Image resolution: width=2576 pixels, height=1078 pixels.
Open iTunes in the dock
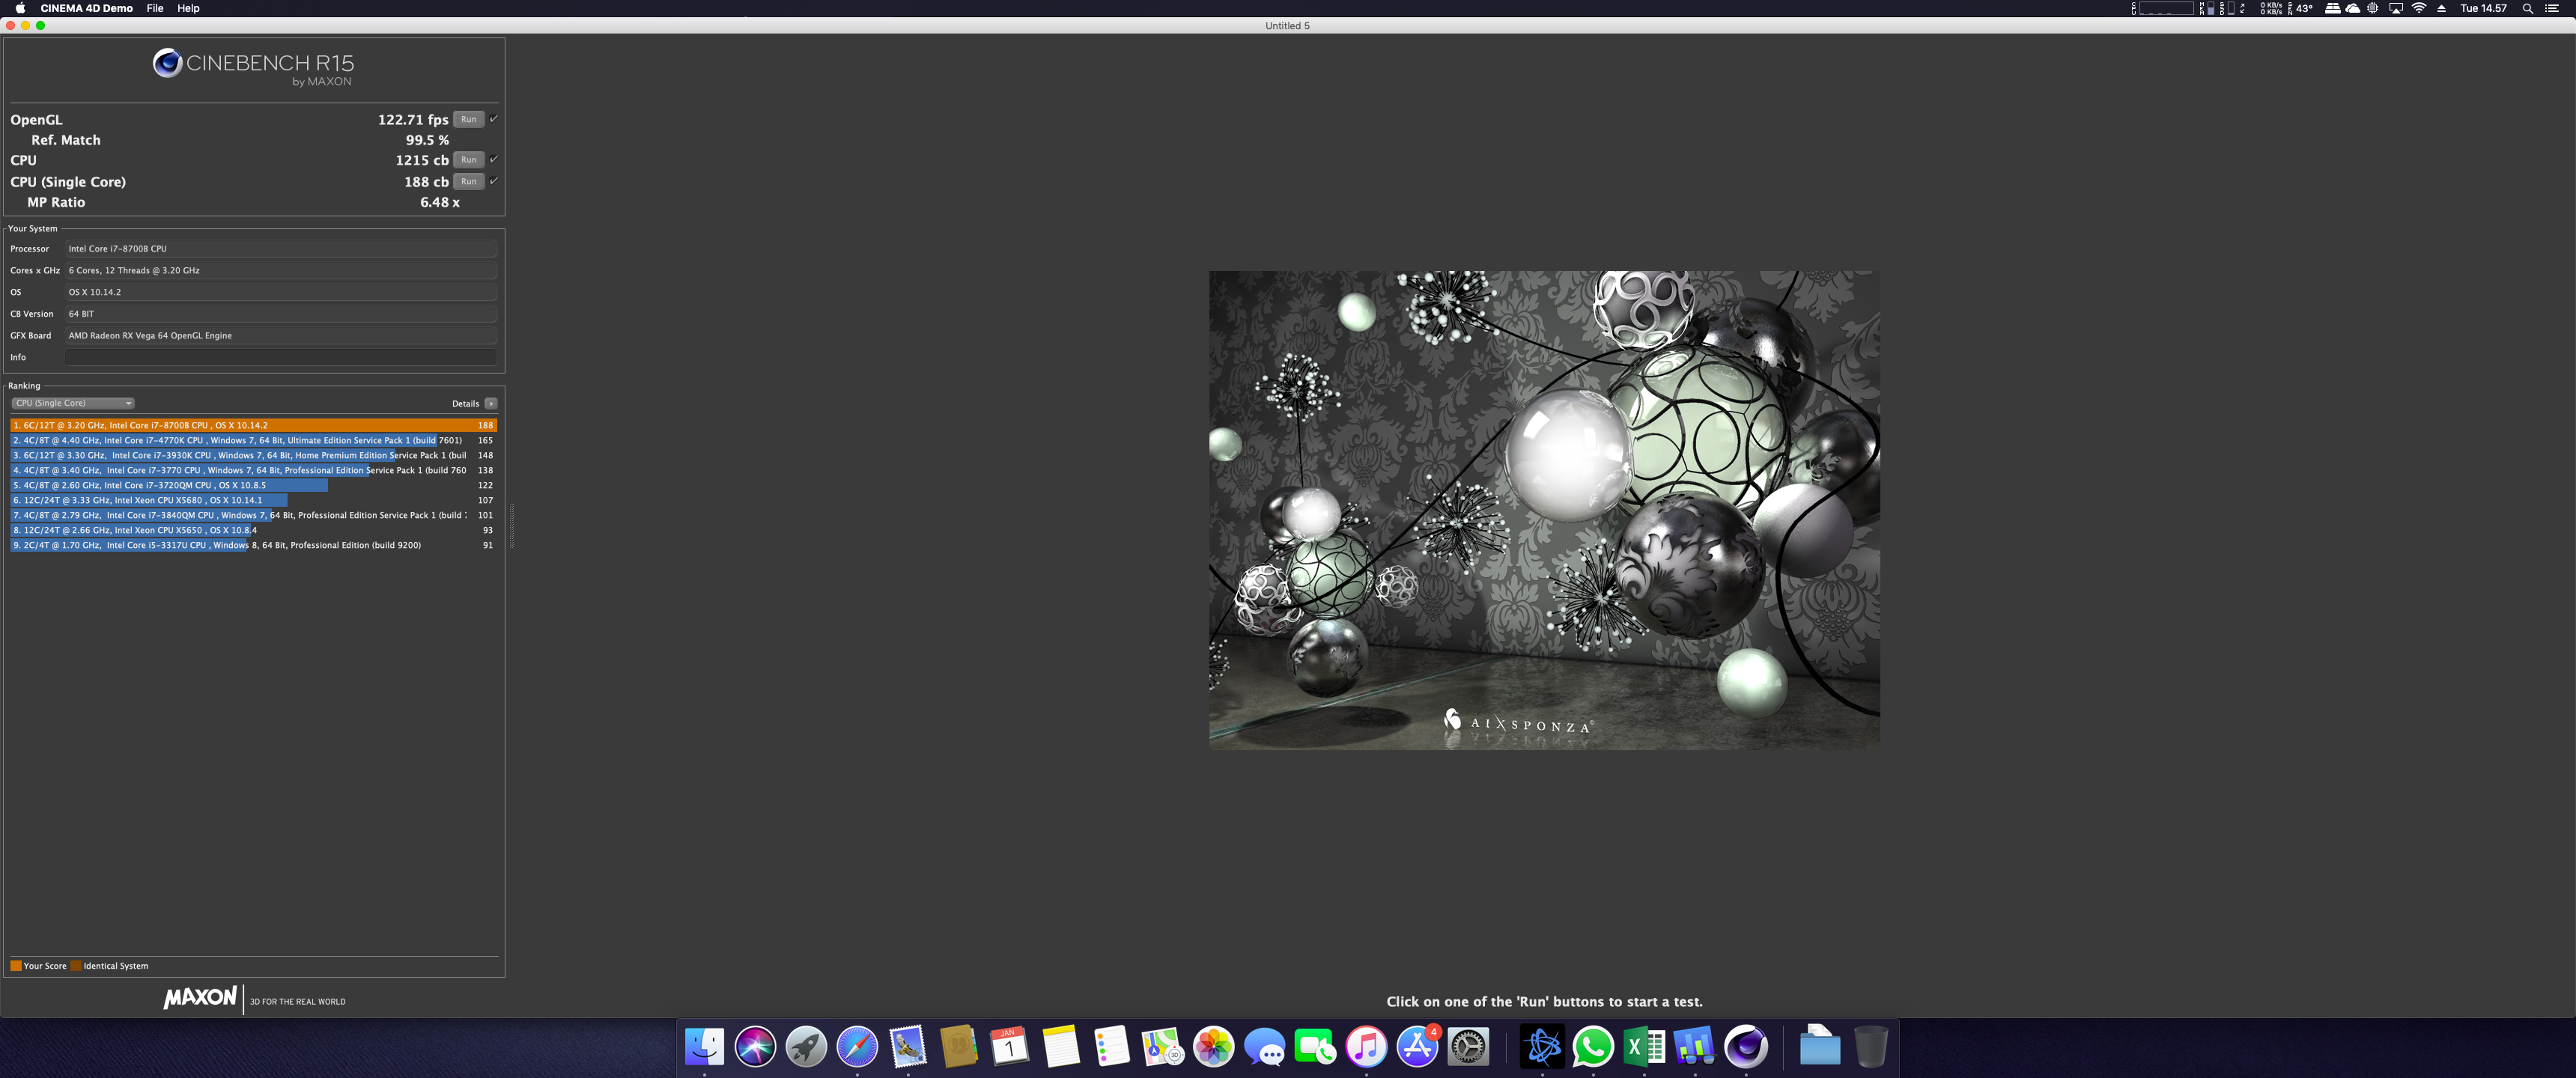click(x=1366, y=1047)
